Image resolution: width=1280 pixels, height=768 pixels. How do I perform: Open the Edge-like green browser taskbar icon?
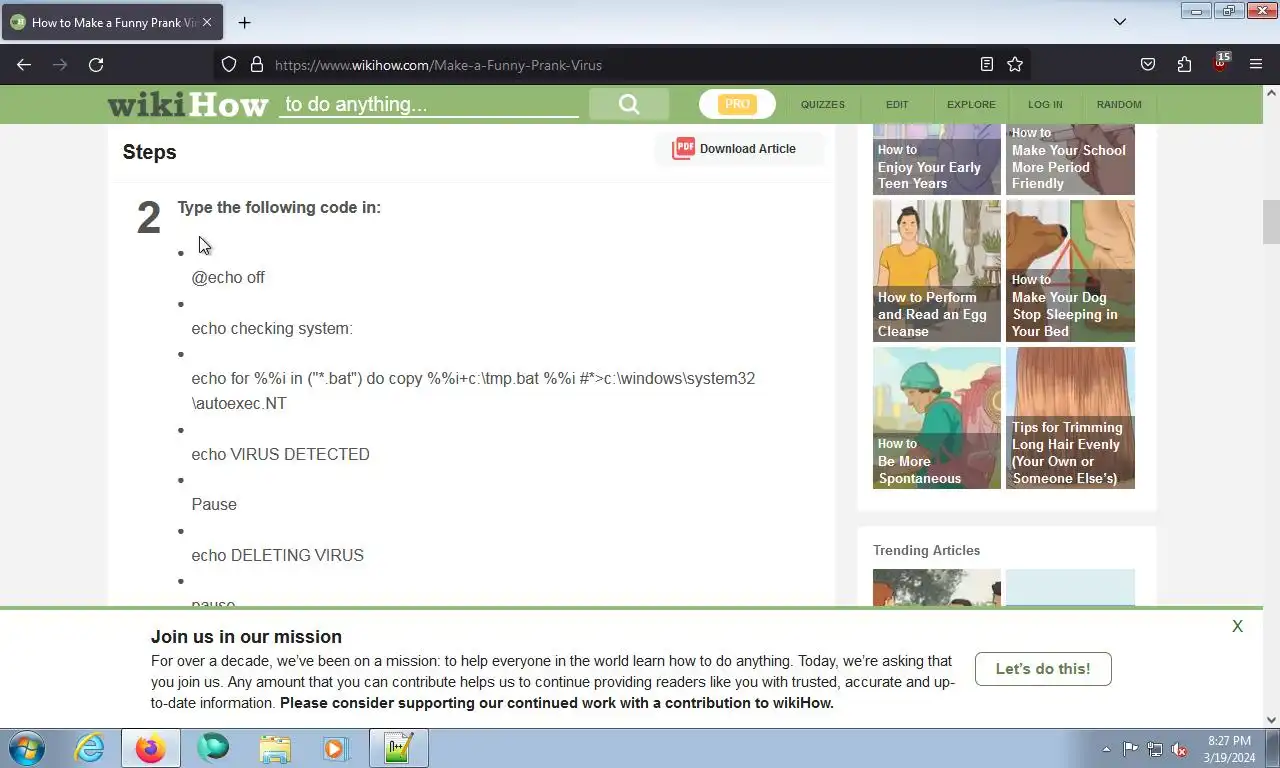213,748
